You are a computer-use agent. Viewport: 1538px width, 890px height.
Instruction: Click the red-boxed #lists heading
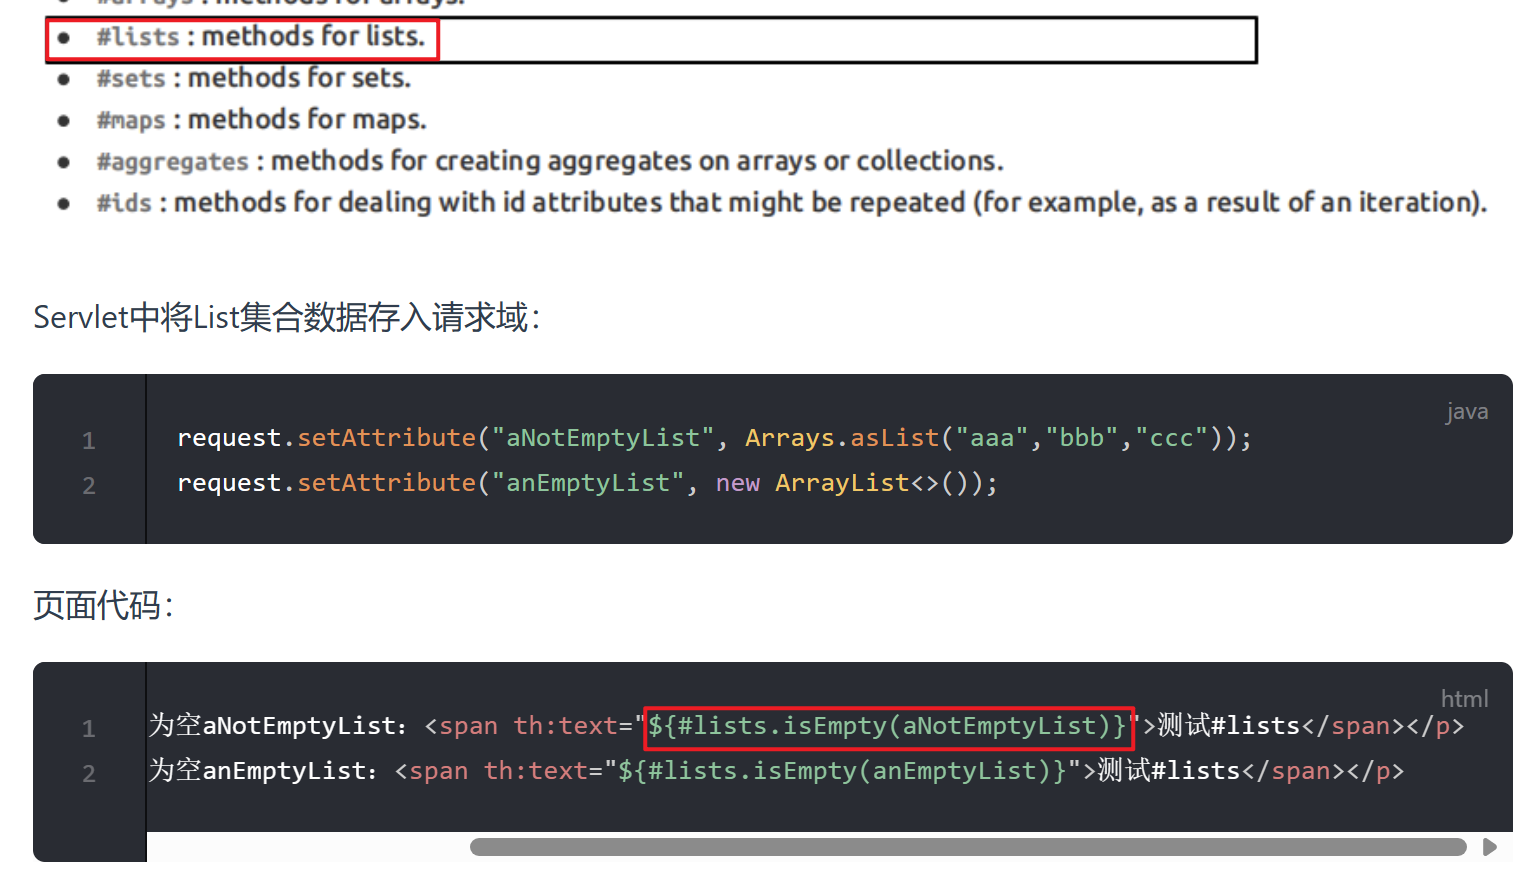(240, 38)
